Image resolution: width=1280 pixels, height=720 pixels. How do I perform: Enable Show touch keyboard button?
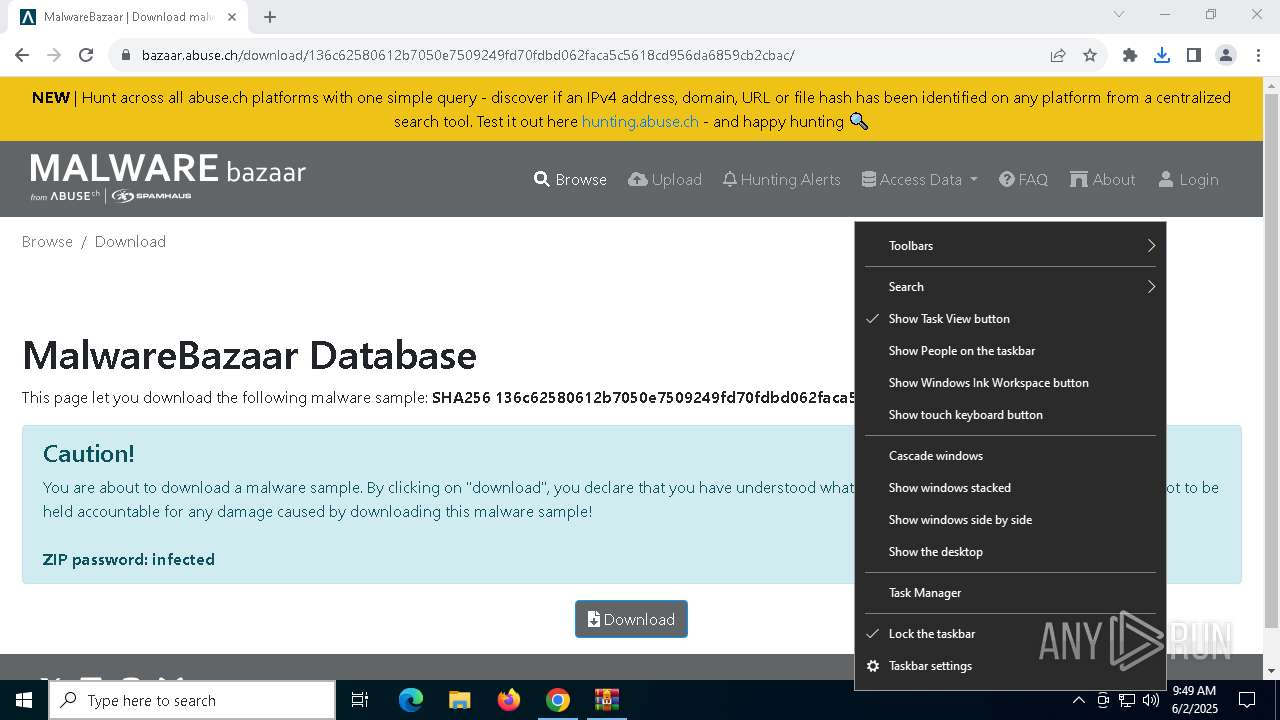[x=1010, y=414]
